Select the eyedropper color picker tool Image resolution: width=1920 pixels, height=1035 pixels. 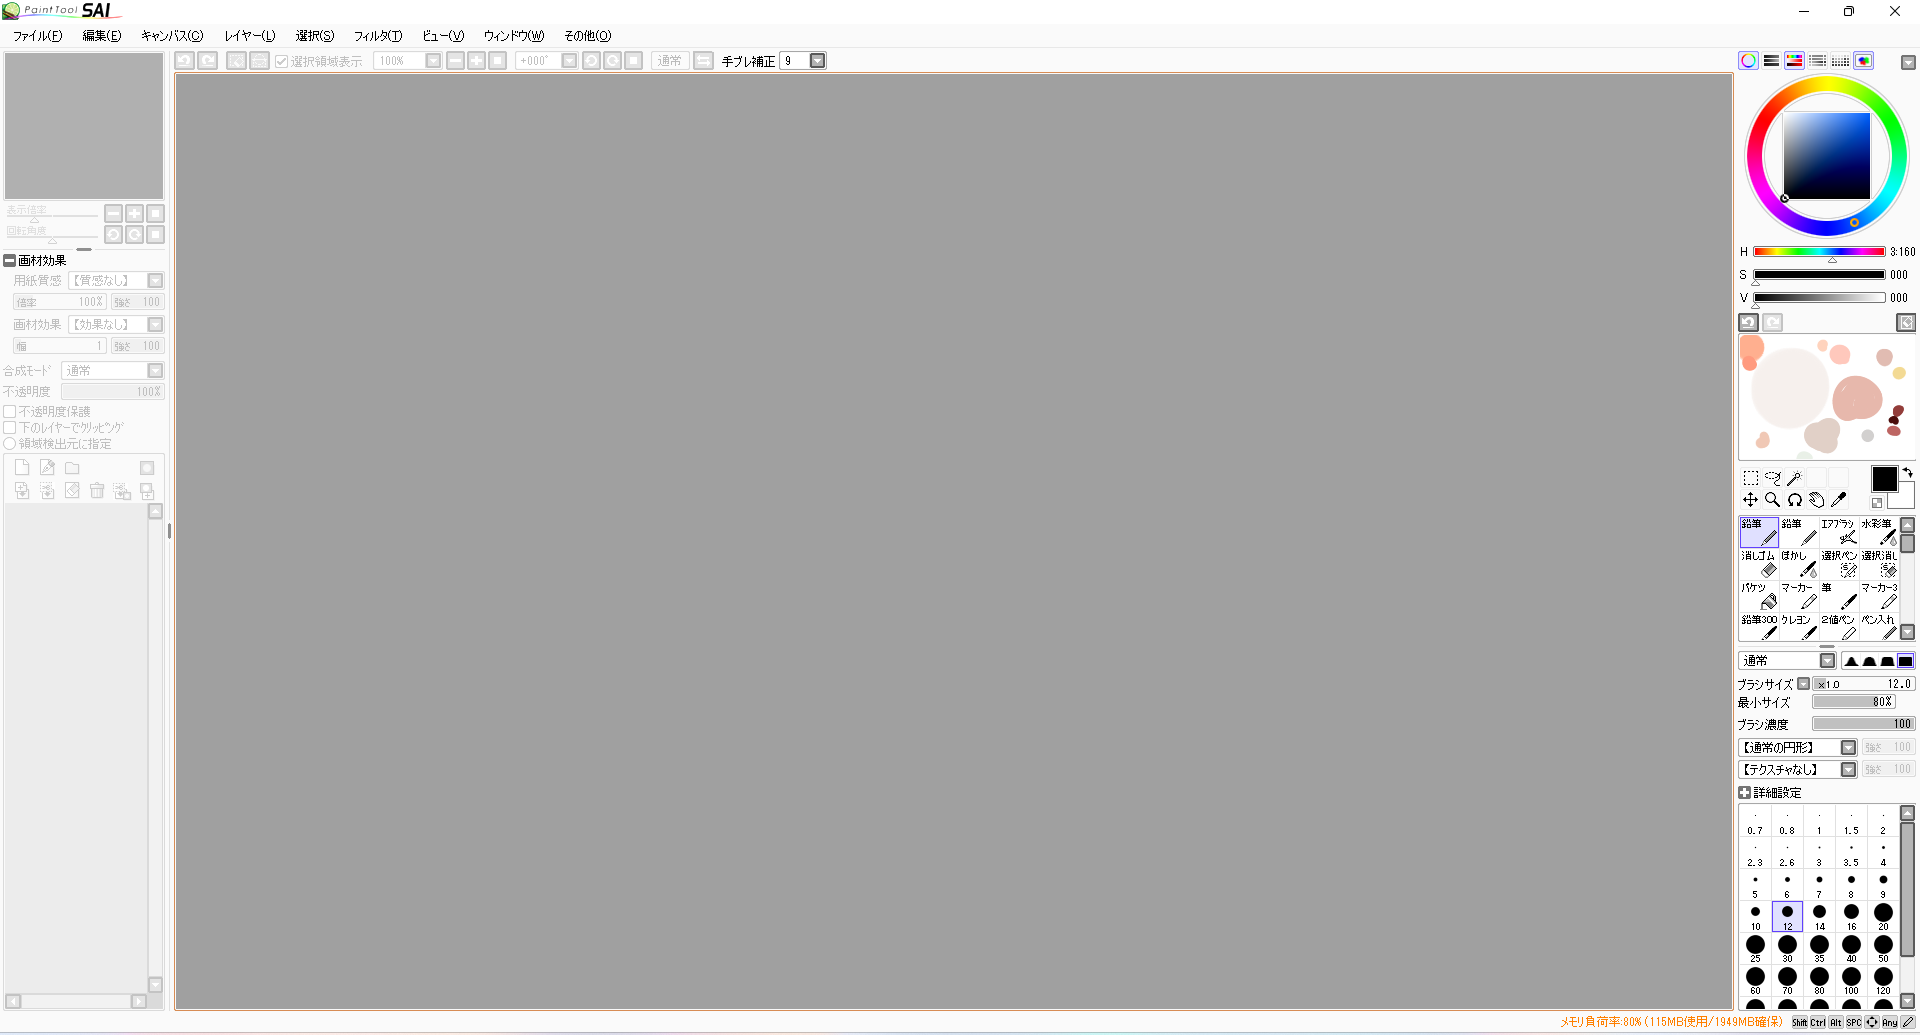click(1838, 500)
